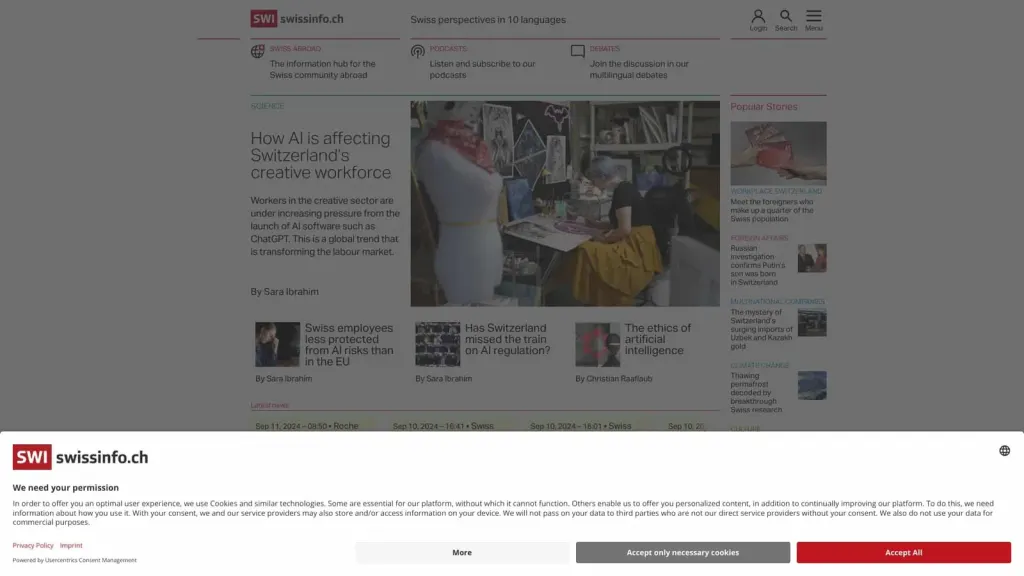
Task: Open Popular Stories workplace Switzerland image
Action: tap(778, 153)
